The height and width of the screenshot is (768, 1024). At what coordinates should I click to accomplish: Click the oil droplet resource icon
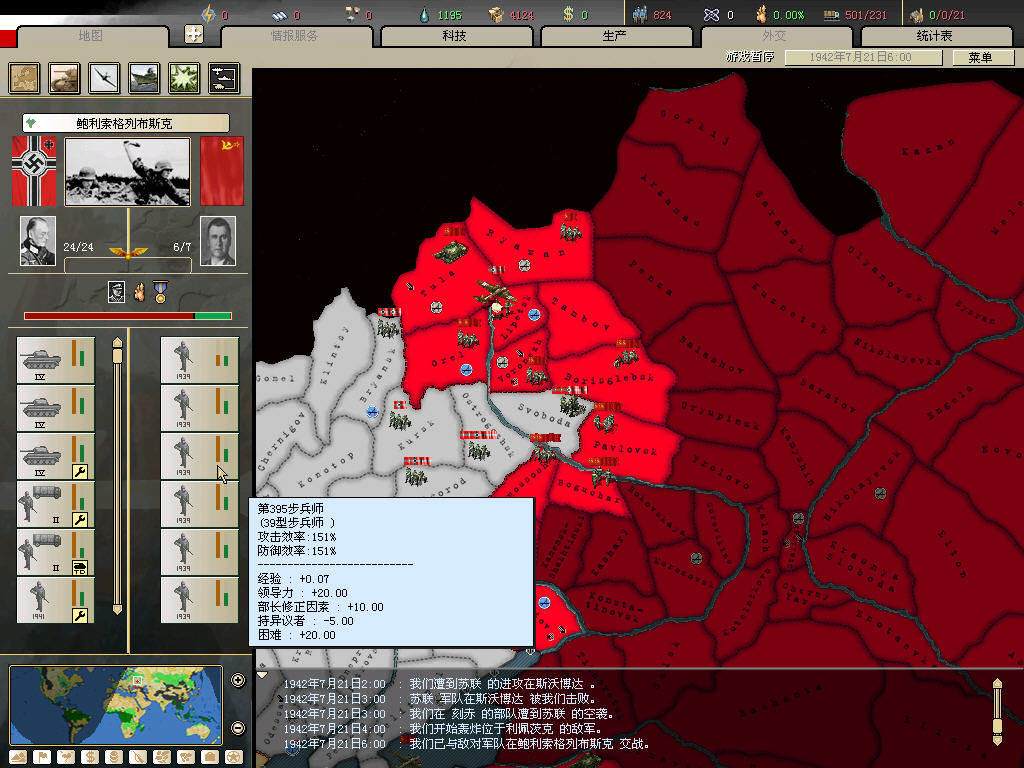(424, 14)
